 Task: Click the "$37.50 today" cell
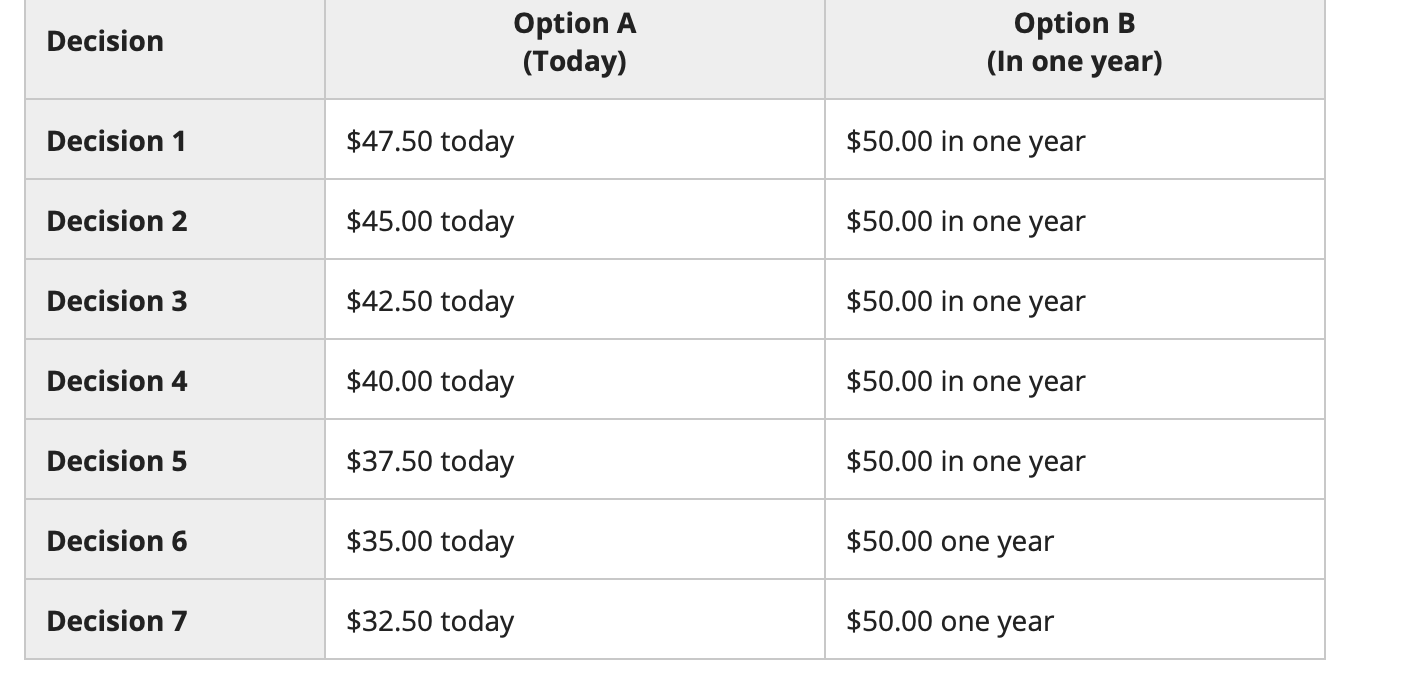click(430, 461)
